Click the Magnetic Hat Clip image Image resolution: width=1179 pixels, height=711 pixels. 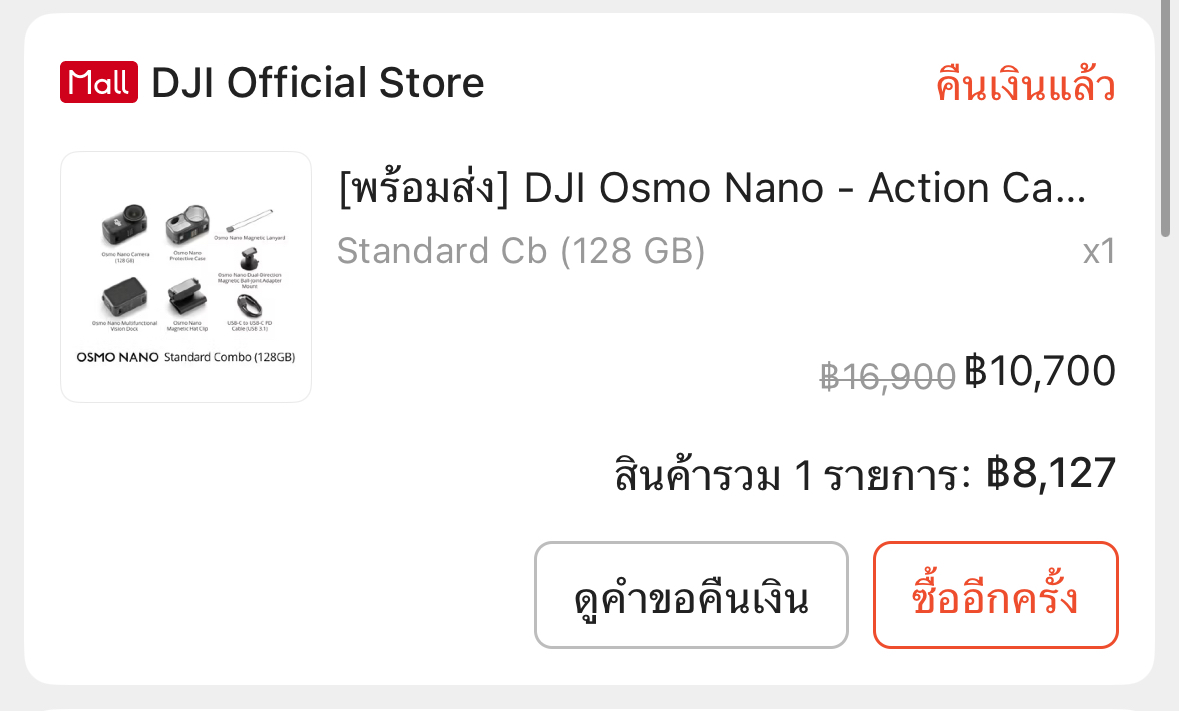point(185,298)
